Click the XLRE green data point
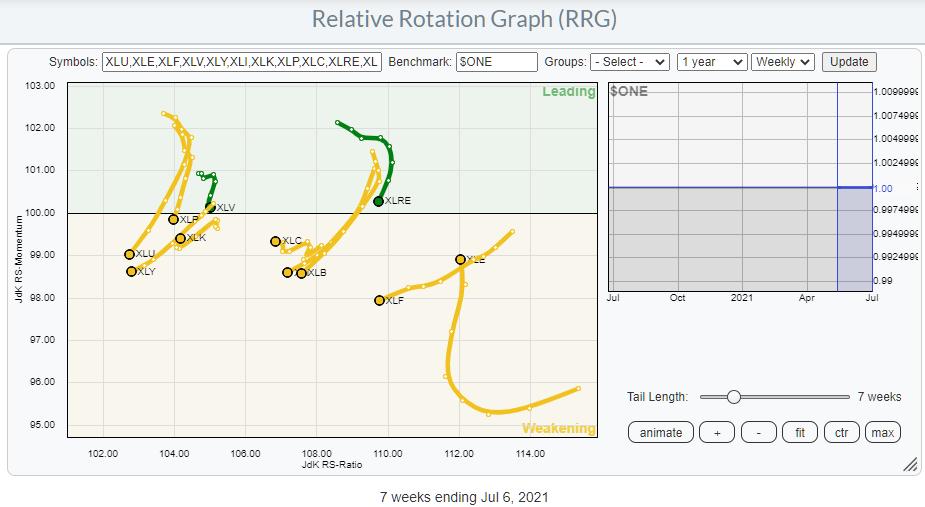The image size is (925, 507). pyautogui.click(x=378, y=201)
